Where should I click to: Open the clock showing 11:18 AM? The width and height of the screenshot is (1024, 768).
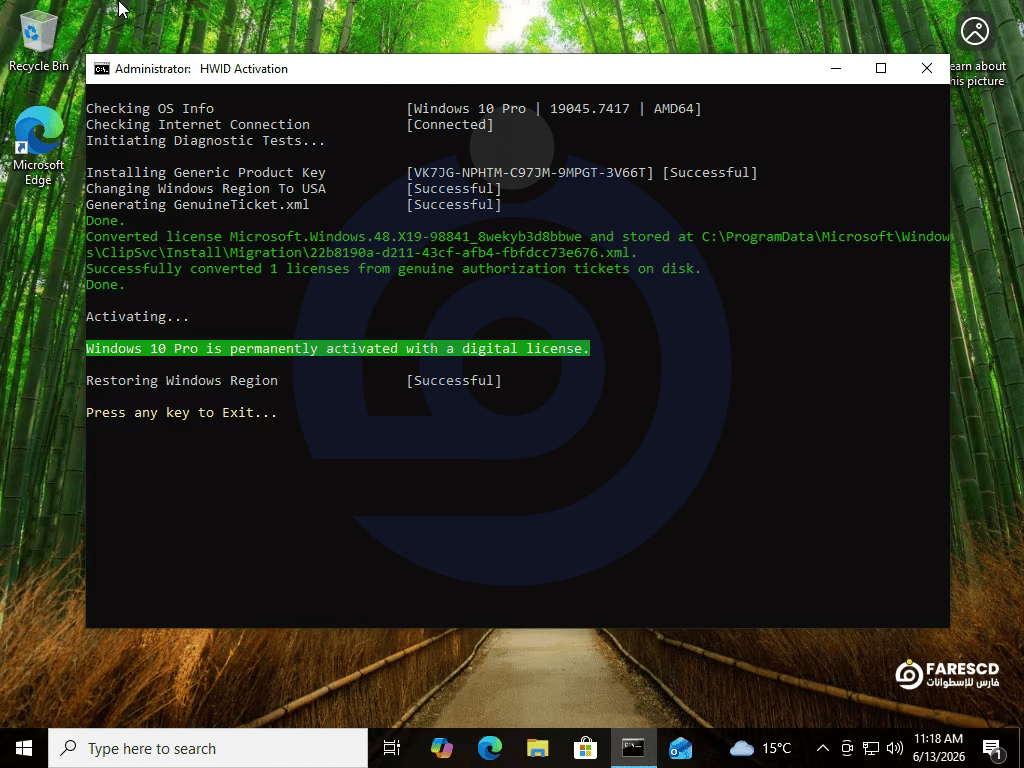[938, 748]
